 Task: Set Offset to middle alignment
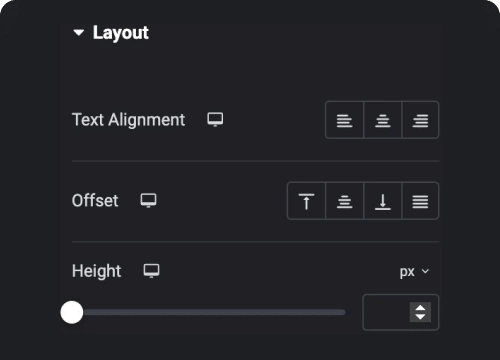pyautogui.click(x=344, y=201)
